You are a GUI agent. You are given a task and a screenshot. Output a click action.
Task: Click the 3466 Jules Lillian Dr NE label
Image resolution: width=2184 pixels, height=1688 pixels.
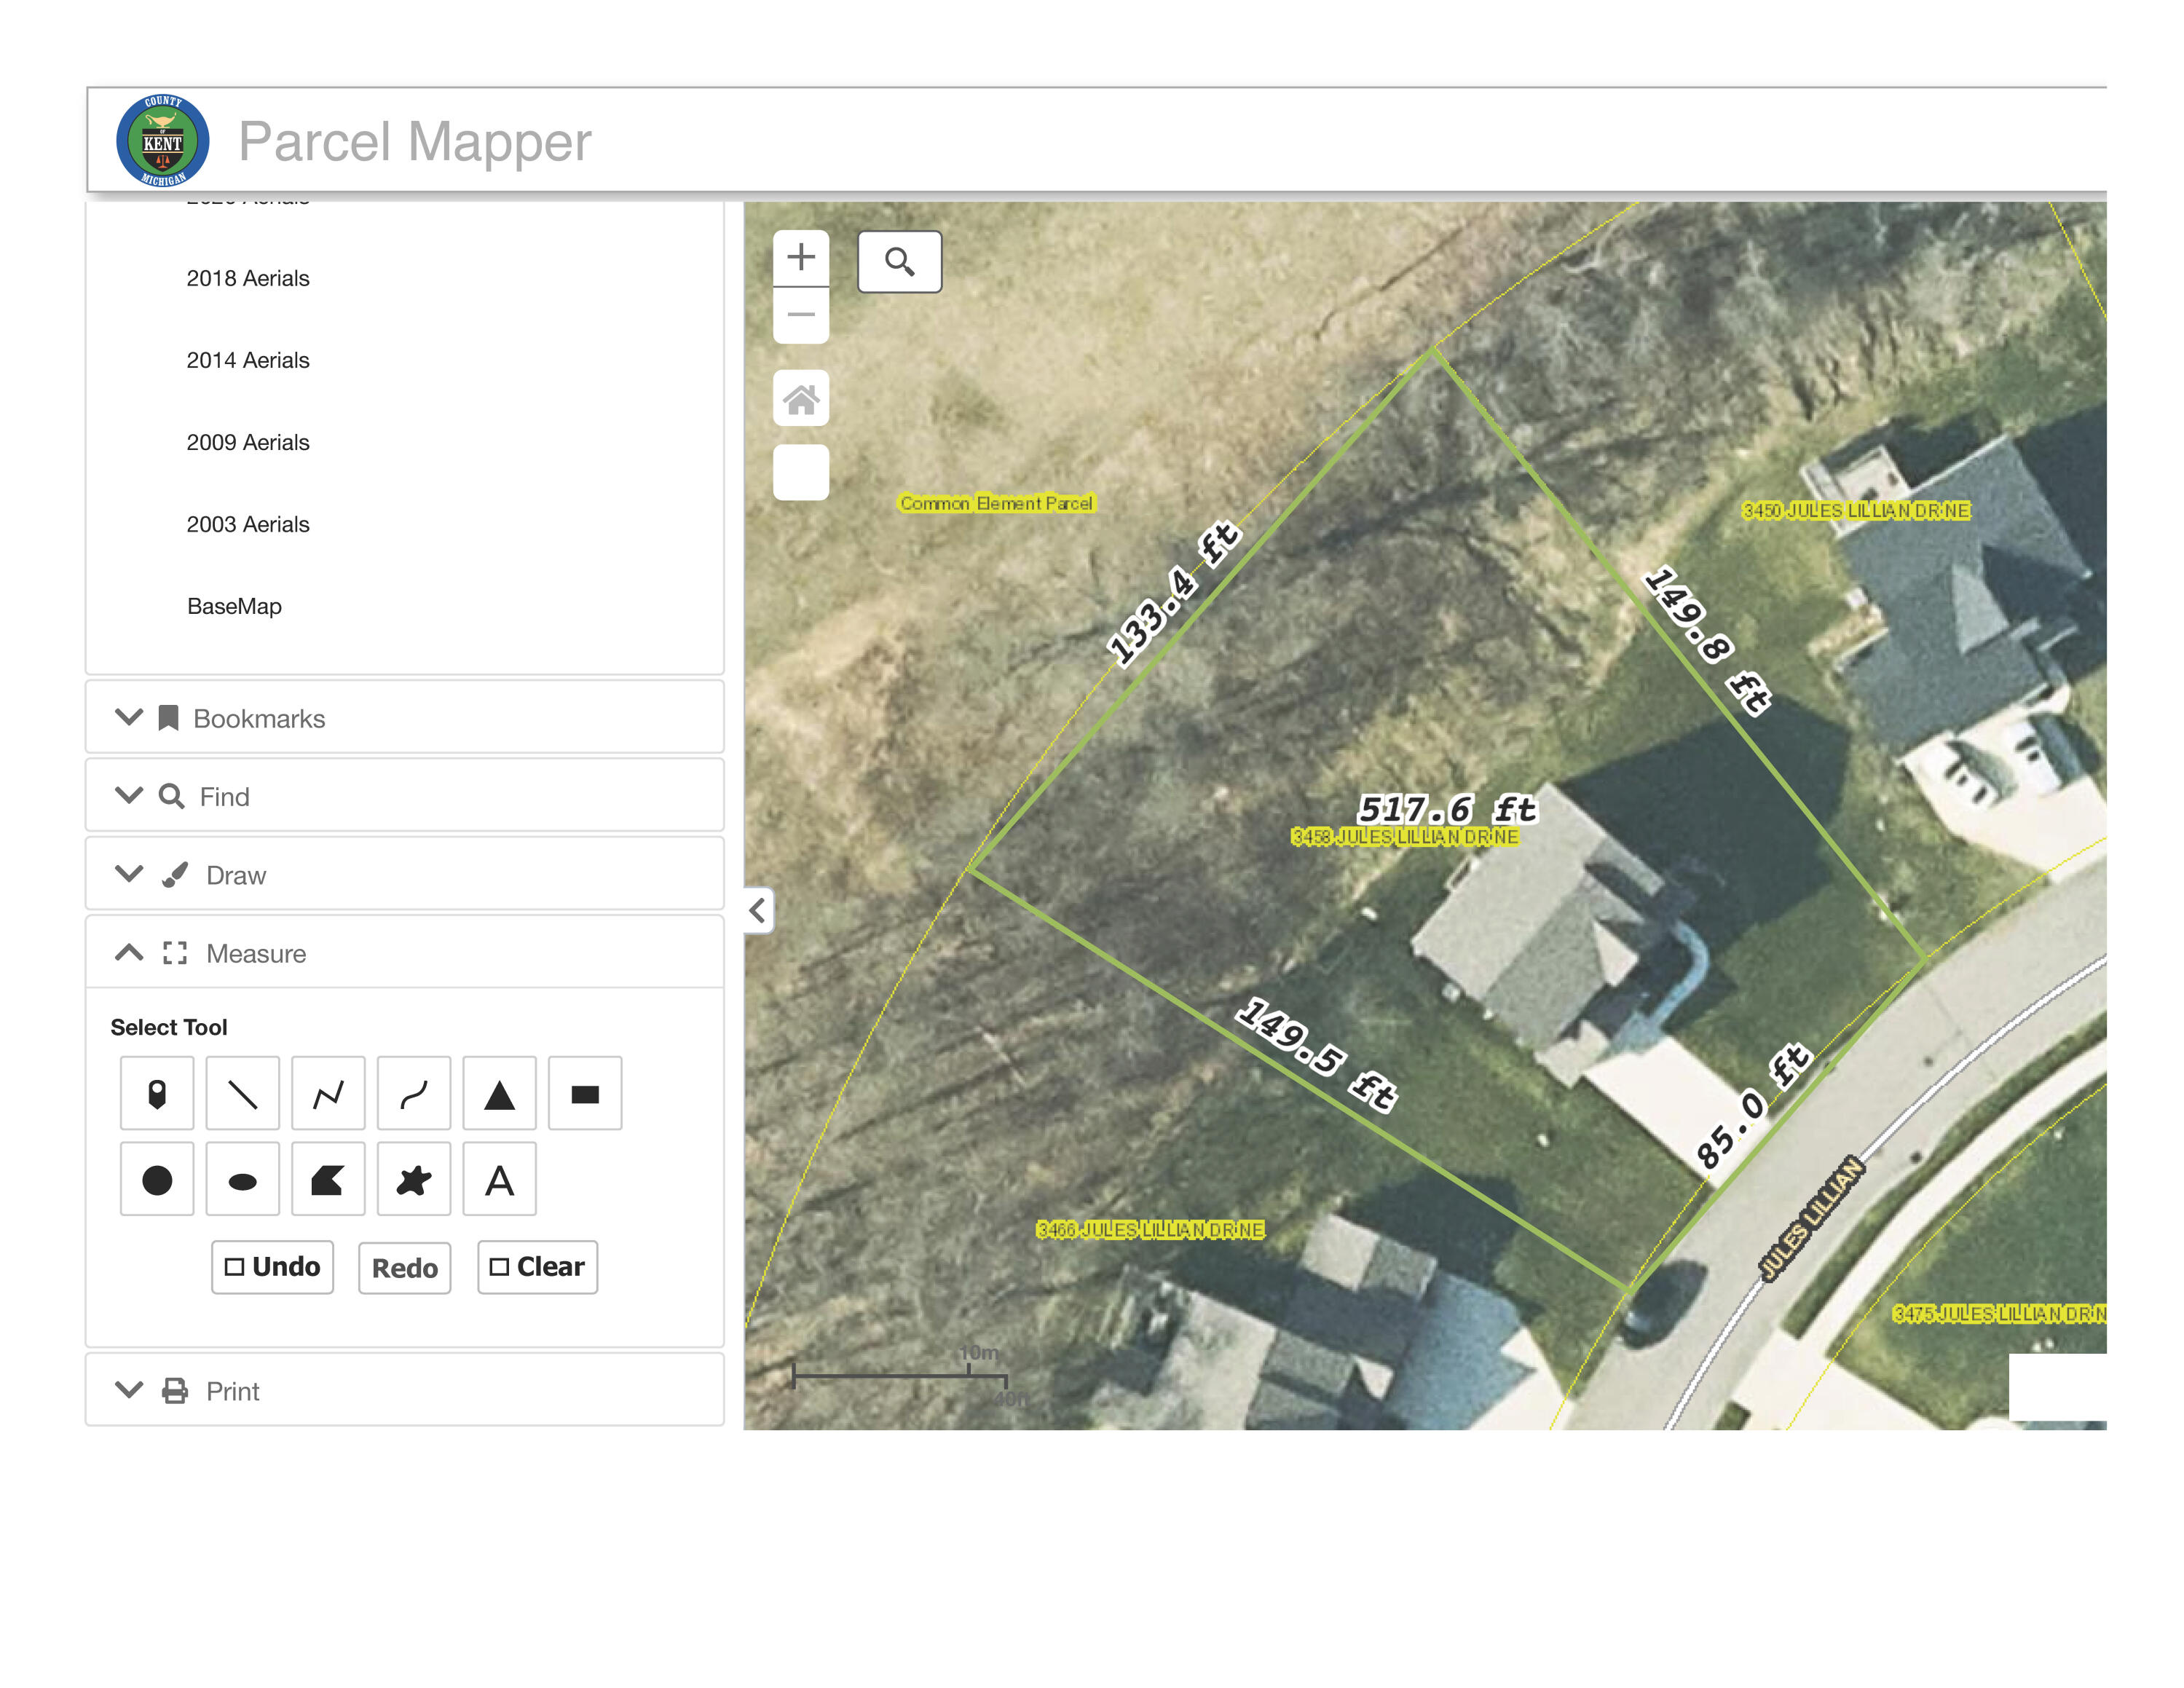tap(1150, 1229)
